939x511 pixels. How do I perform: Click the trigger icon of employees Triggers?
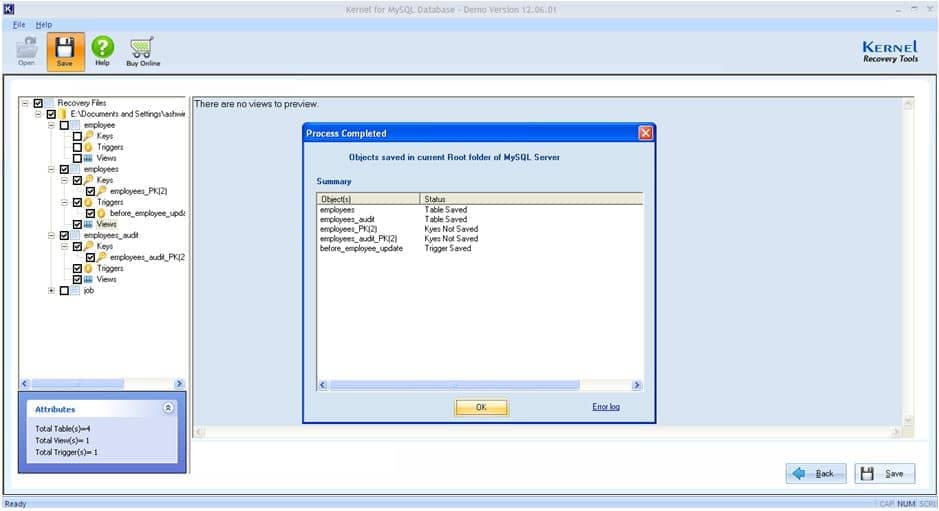pos(89,202)
